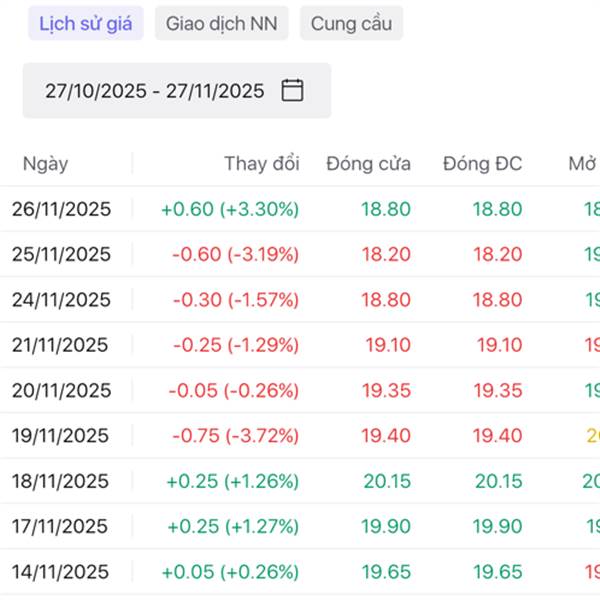Click the 25/11/2025 date cell
Viewport: 600px width, 600px height.
[x=61, y=254]
